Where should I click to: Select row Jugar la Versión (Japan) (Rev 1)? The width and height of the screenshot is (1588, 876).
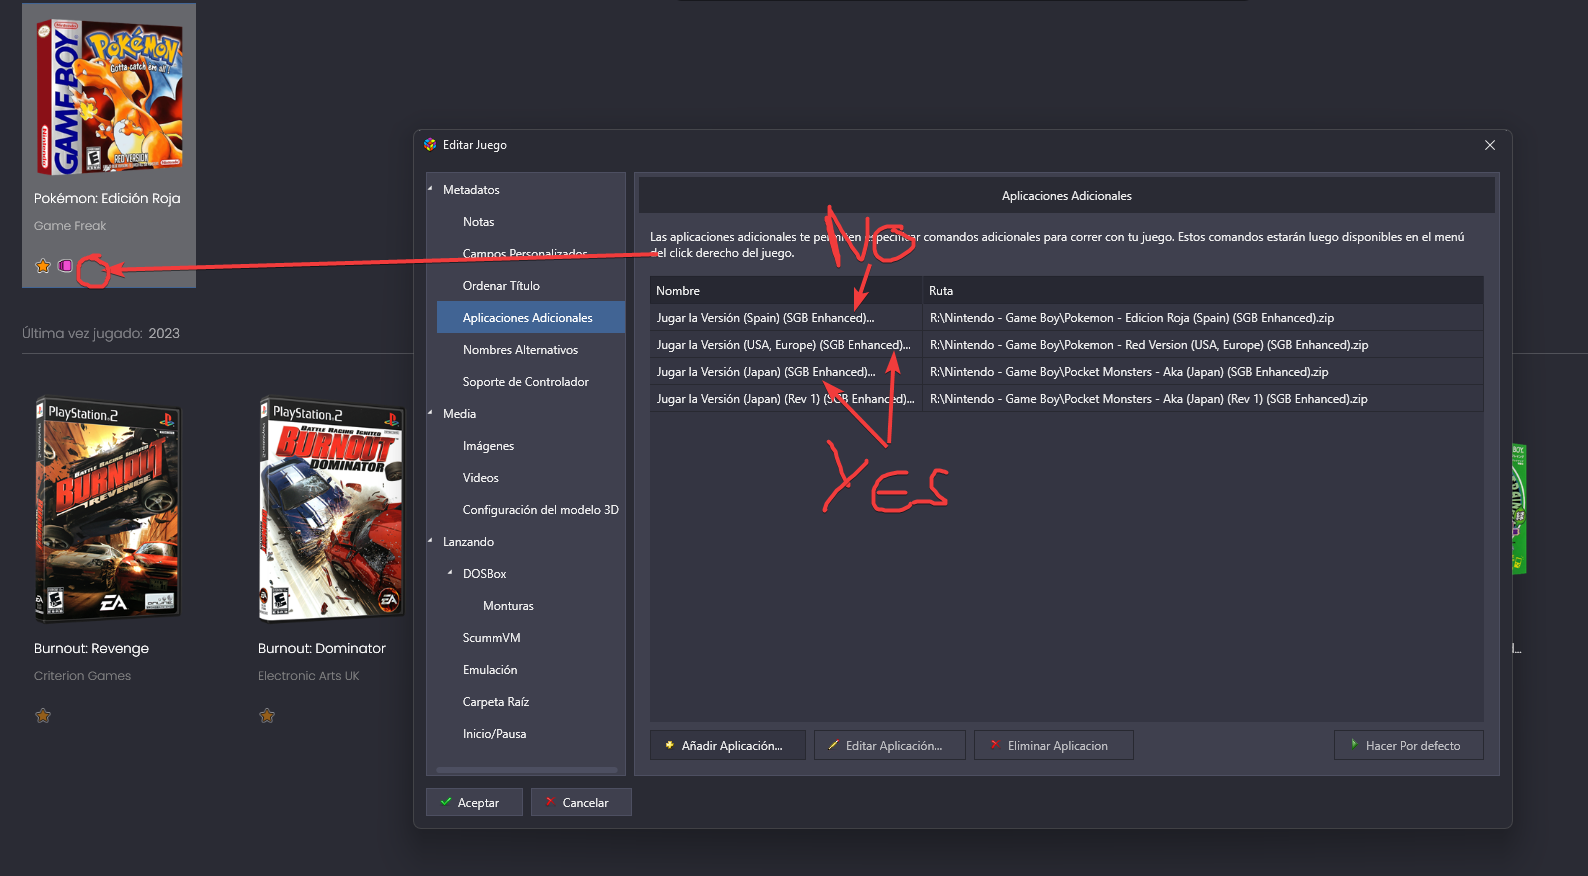coord(1066,399)
